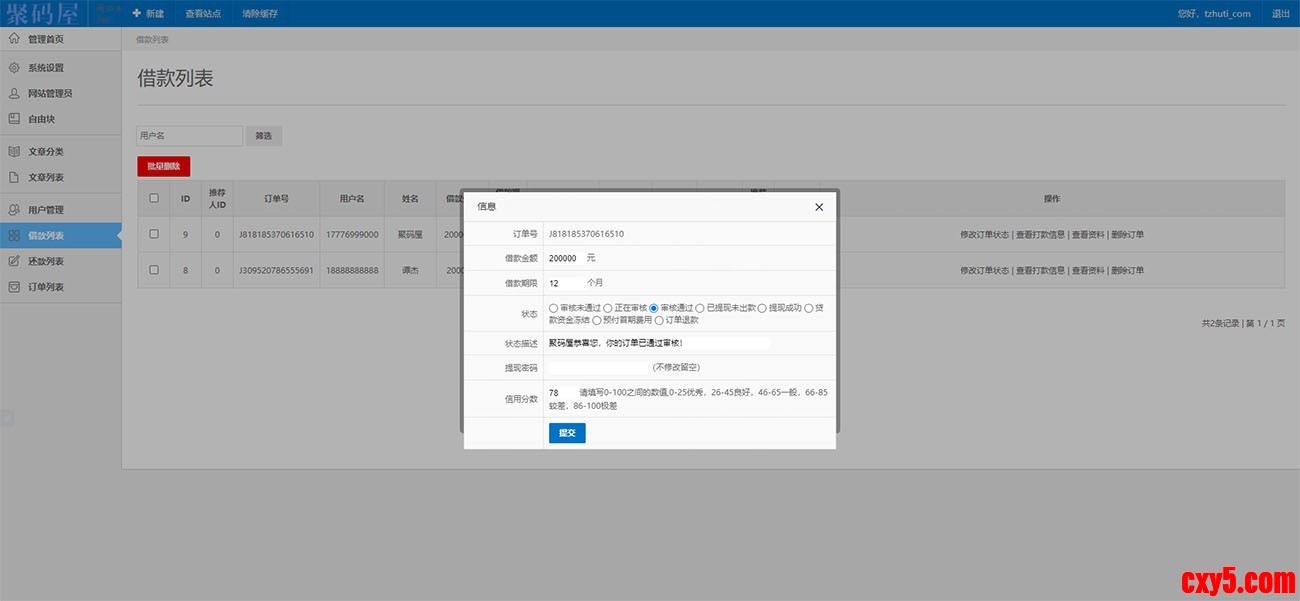This screenshot has height=601, width=1300.
Task: Click the users icon for 用户管理
Action: click(14, 210)
